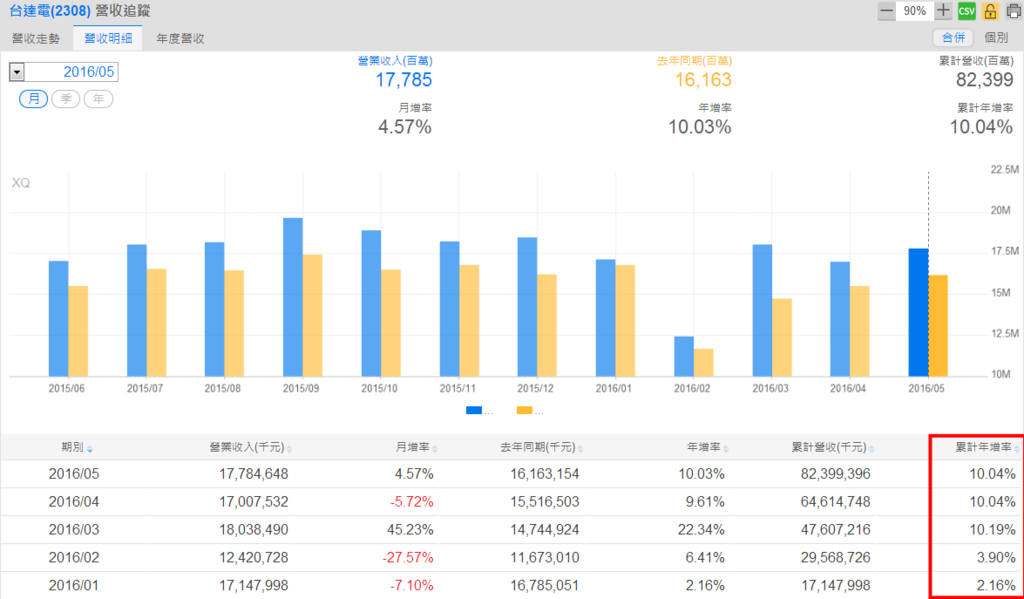This screenshot has height=599, width=1024.
Task: Zoom in with the plus button
Action: 943,11
